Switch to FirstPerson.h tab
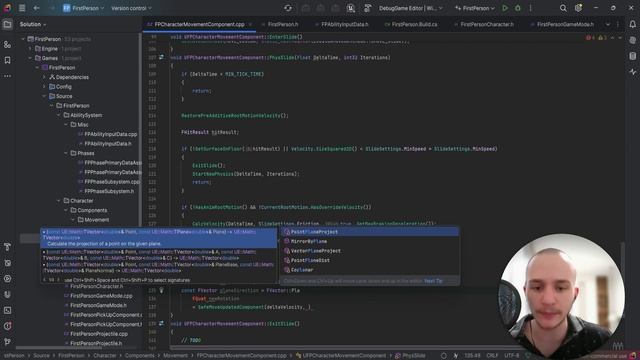Image resolution: width=640 pixels, height=360 pixels. (x=282, y=24)
